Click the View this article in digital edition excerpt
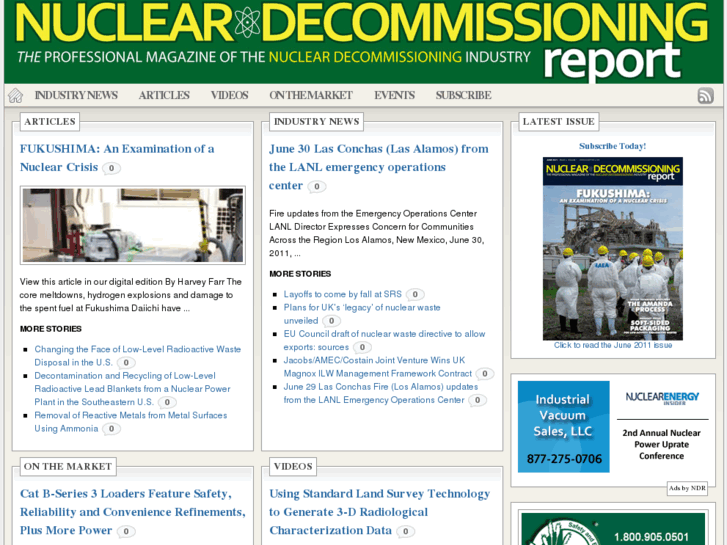 (131, 295)
